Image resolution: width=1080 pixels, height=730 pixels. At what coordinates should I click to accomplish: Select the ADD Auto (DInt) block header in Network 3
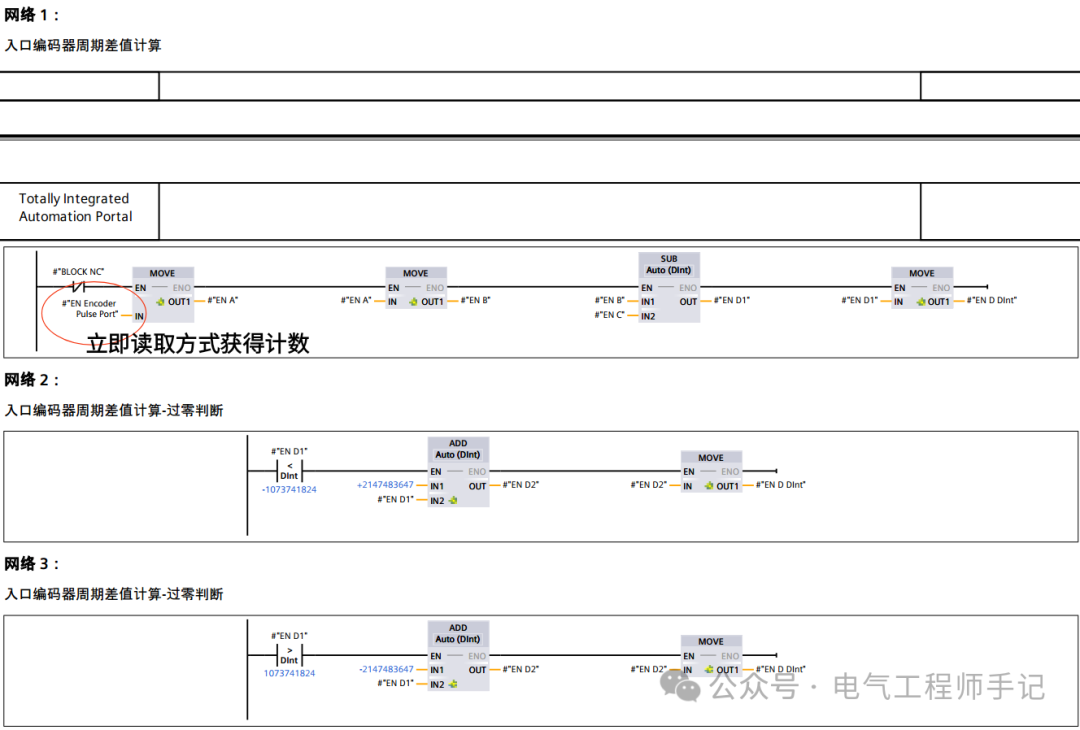458,634
